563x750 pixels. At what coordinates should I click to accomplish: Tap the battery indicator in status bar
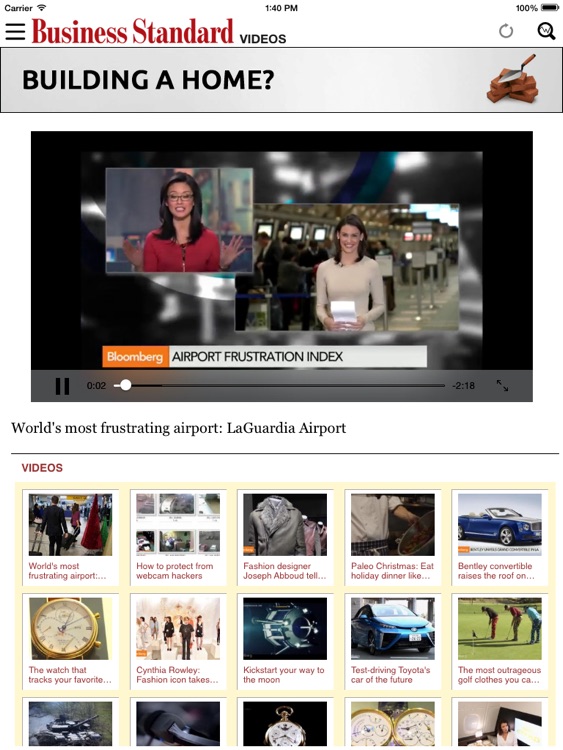click(x=550, y=8)
